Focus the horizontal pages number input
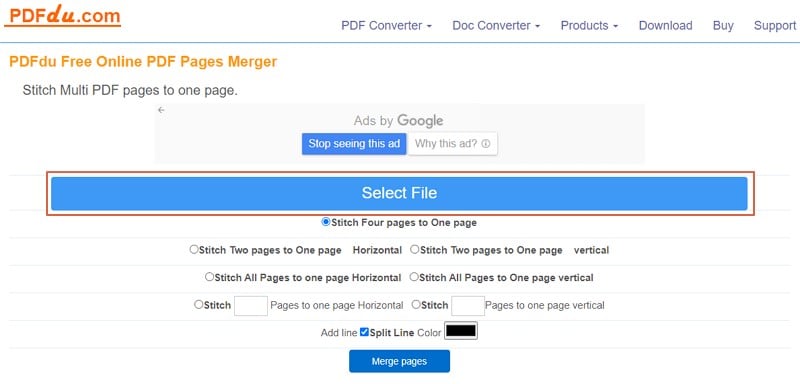 coord(251,305)
